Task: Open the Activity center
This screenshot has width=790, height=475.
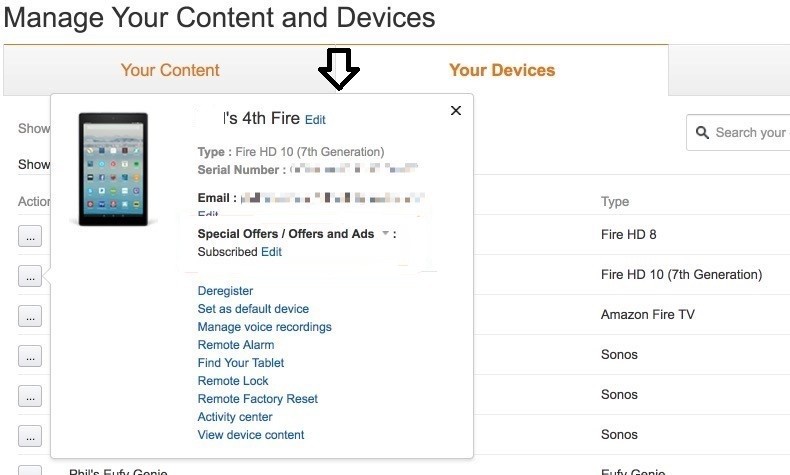Action: (x=235, y=417)
